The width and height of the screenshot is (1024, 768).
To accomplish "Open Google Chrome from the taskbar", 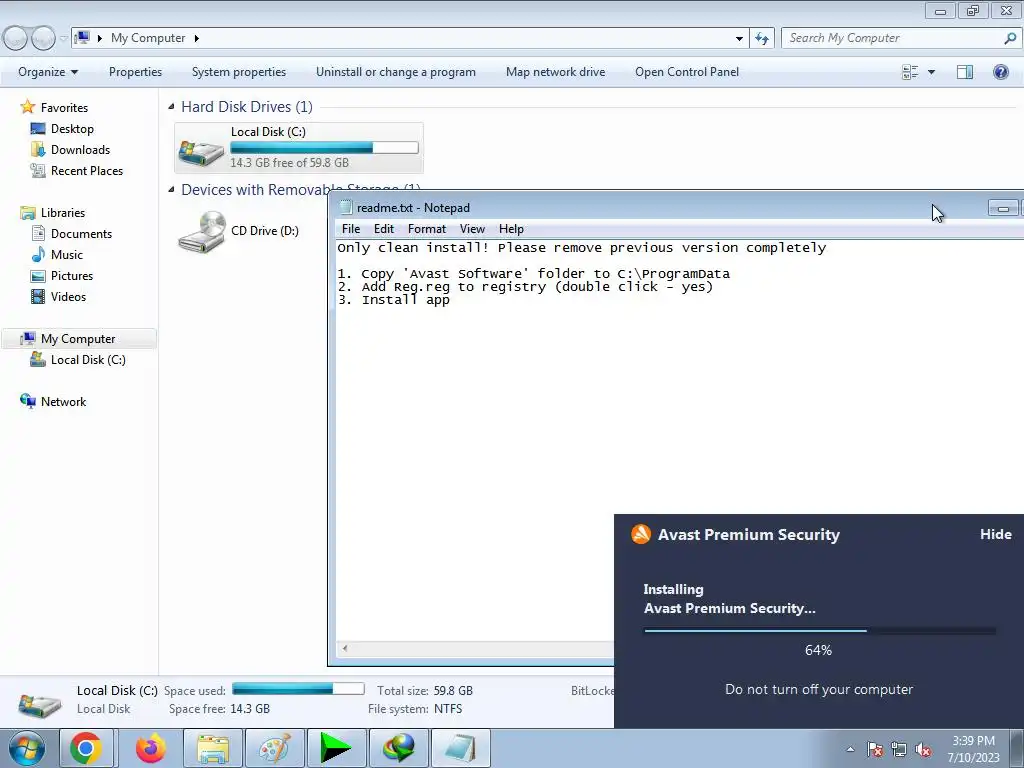I will (x=88, y=748).
